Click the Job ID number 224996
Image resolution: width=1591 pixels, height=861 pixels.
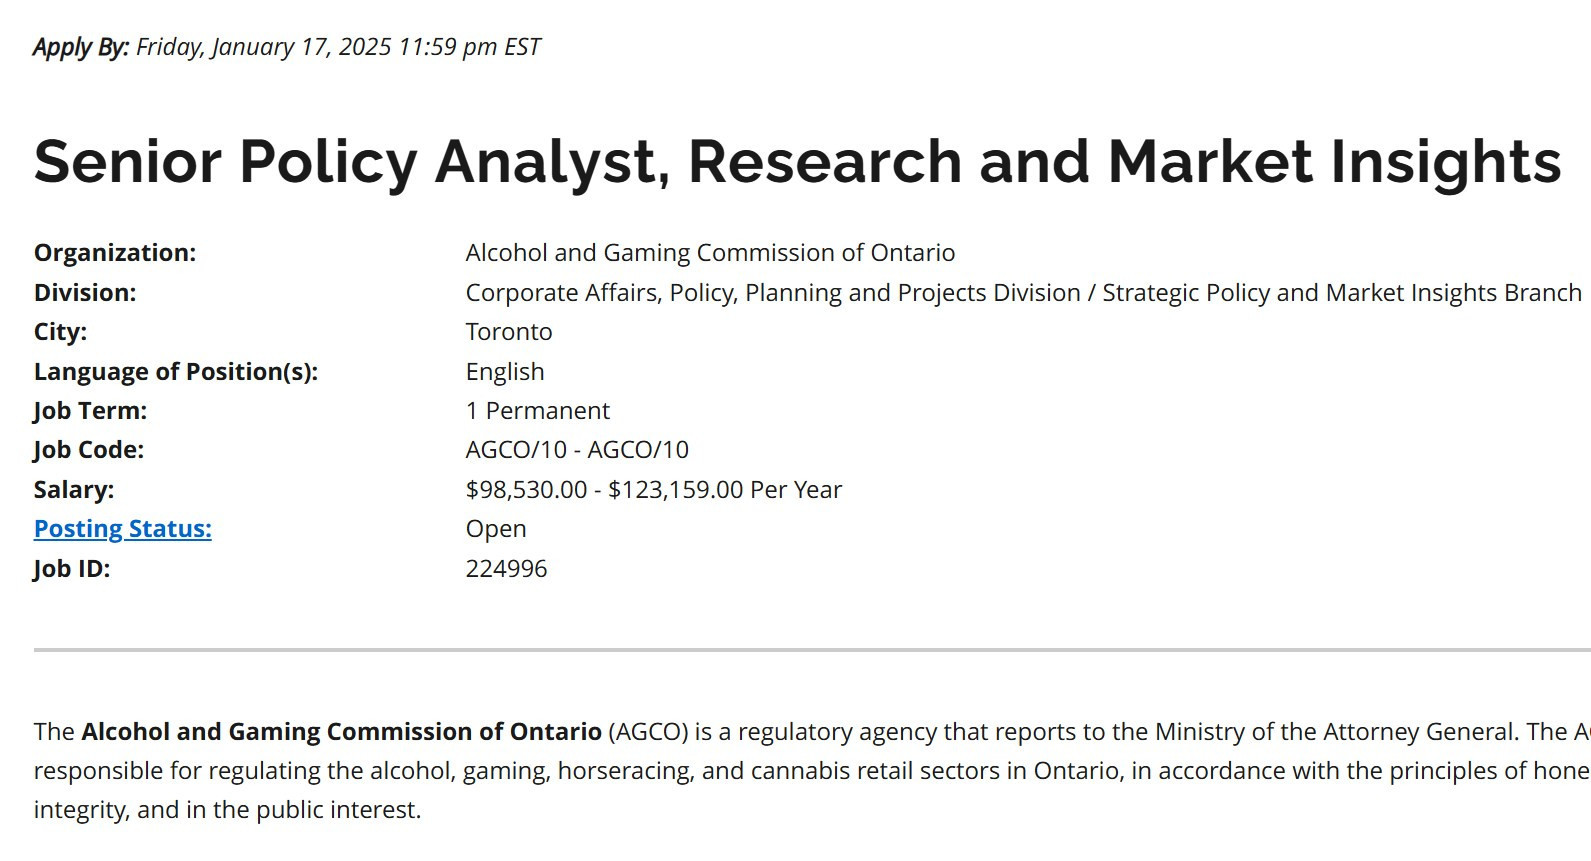pos(507,569)
